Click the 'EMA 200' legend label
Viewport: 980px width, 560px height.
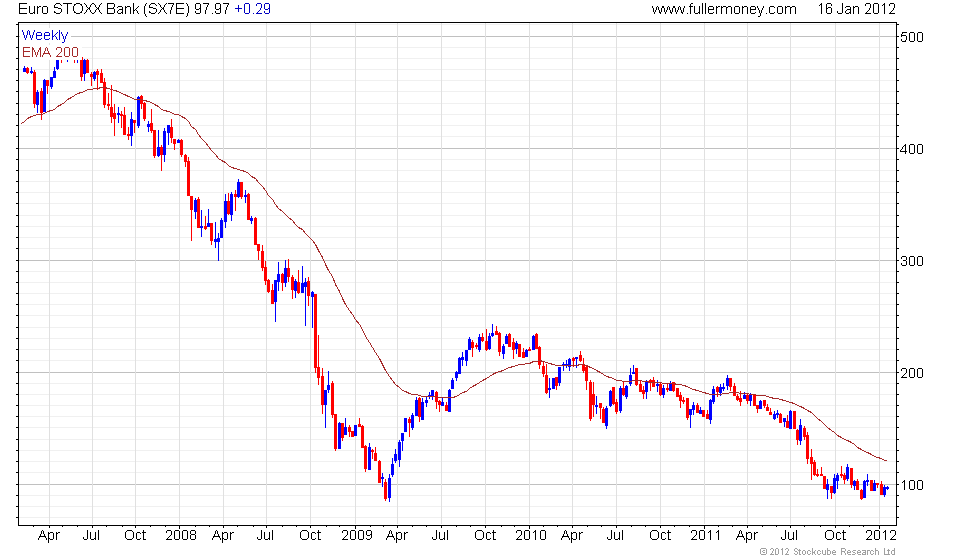[x=51, y=52]
